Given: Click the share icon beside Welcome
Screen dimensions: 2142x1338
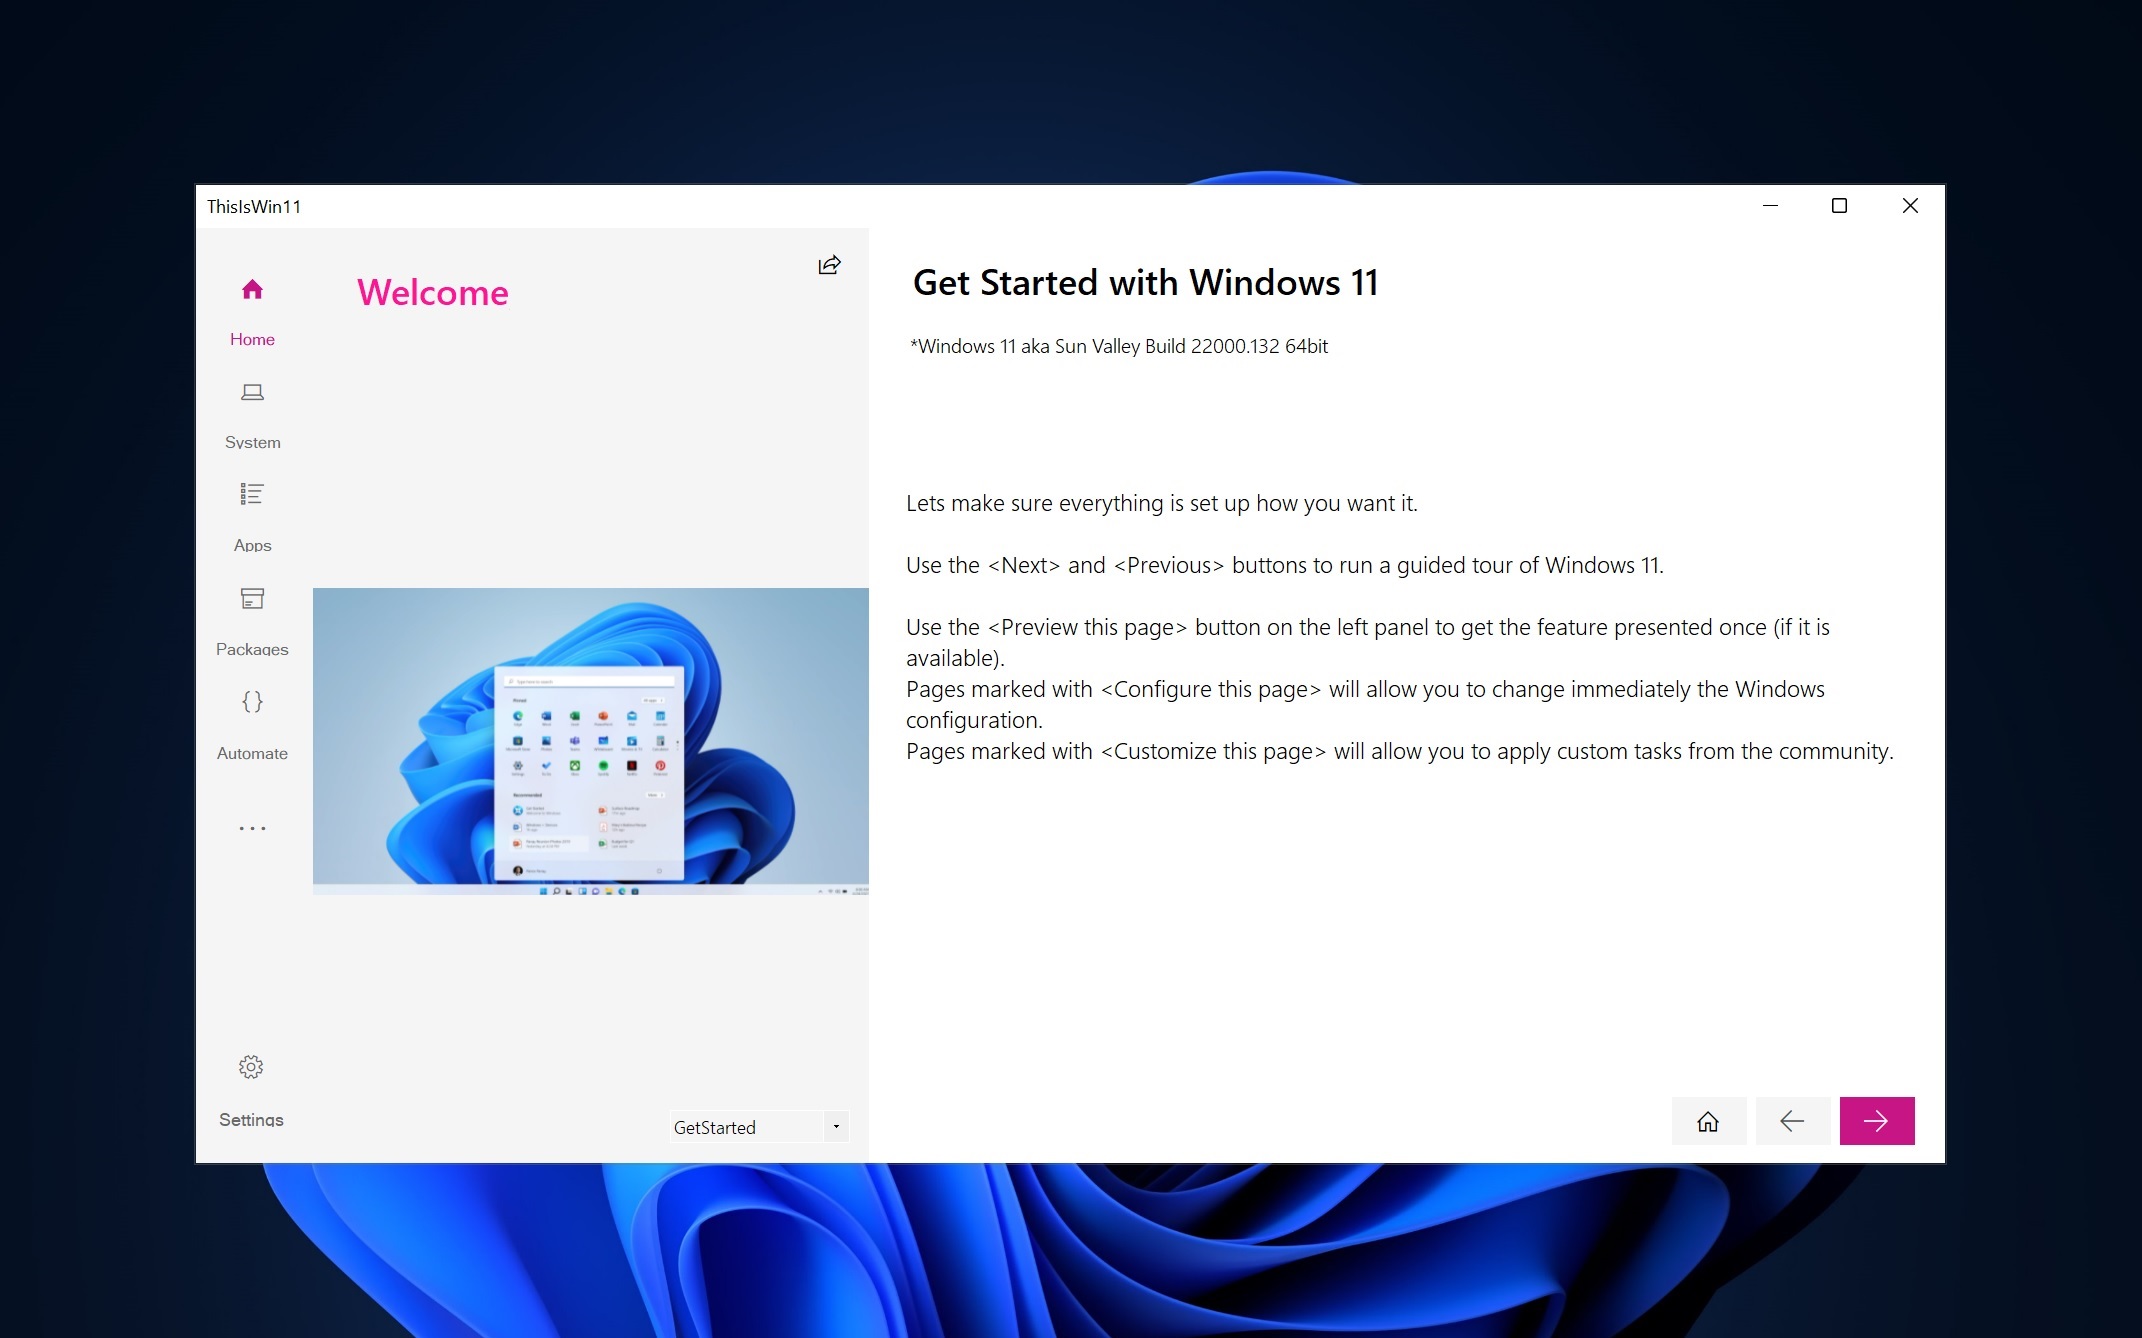Looking at the screenshot, I should coord(829,265).
